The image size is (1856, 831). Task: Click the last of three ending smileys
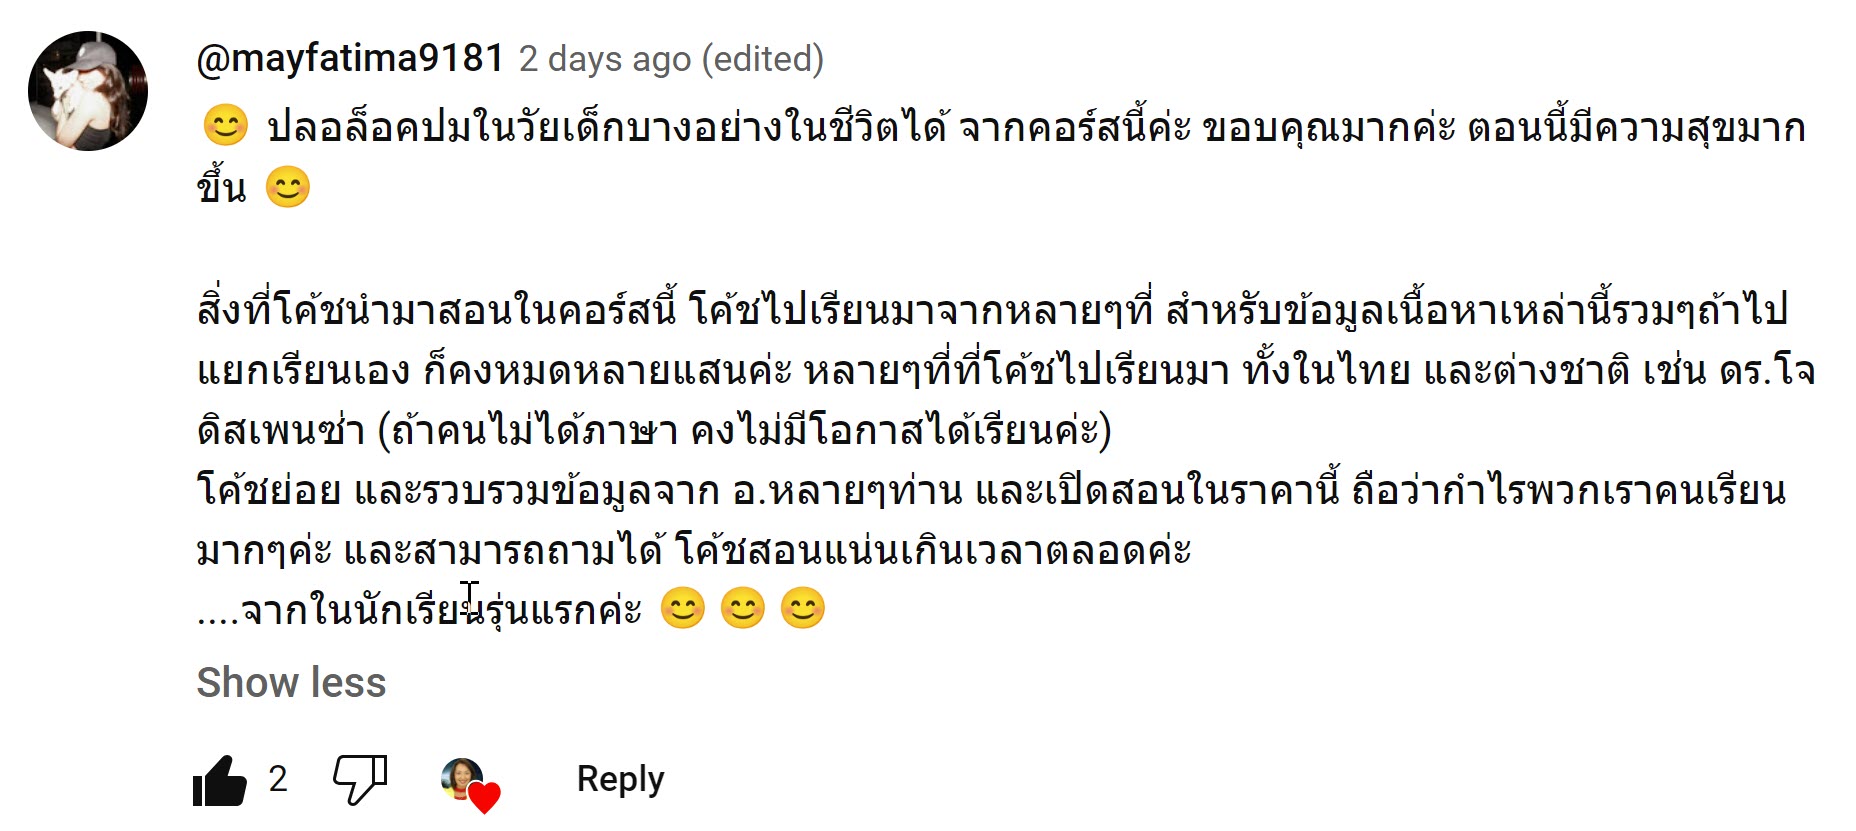pyautogui.click(x=803, y=608)
